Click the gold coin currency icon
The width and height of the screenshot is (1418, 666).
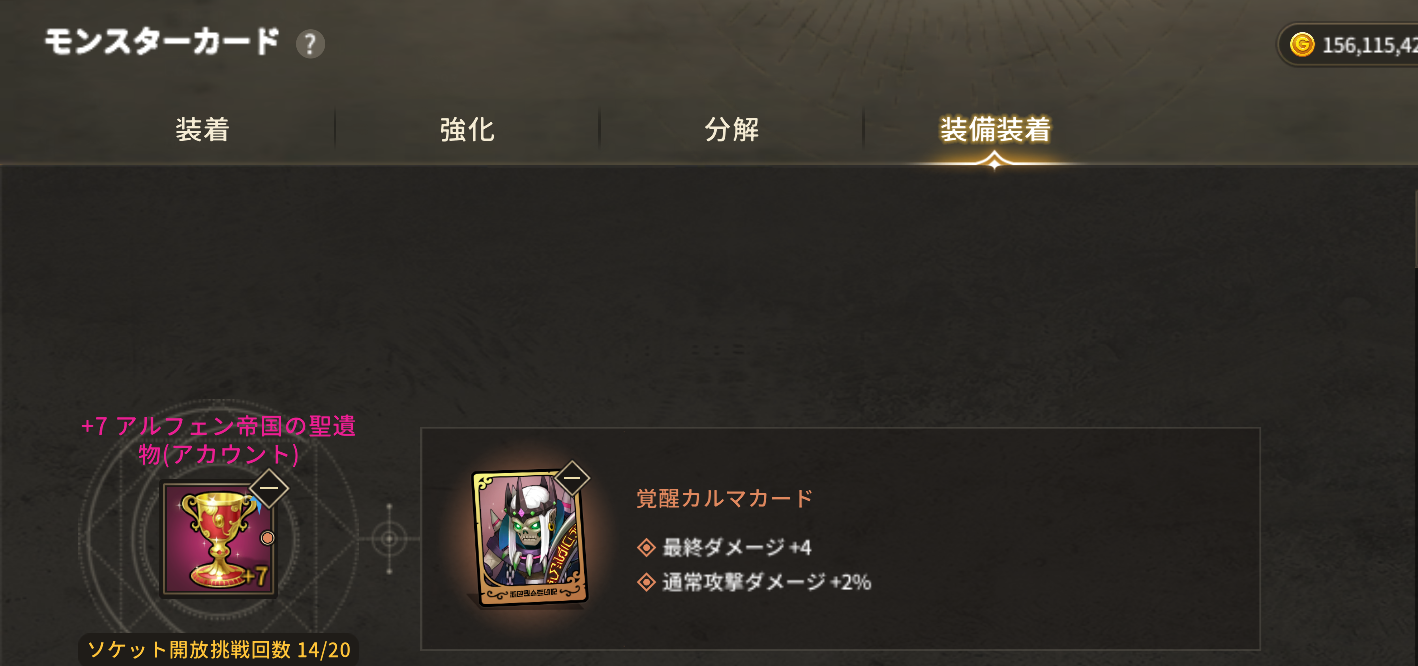click(x=1301, y=45)
